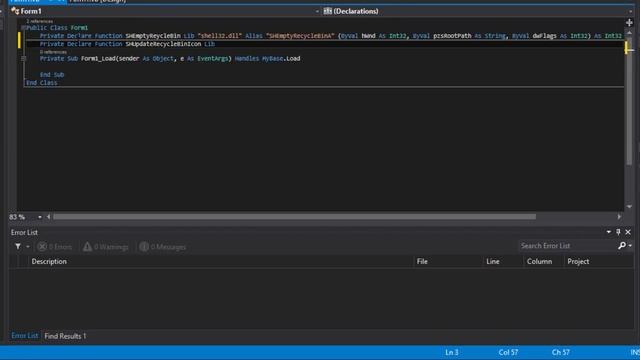Toggle the 0 Warnings filter
640x360 pixels.
pyautogui.click(x=106, y=247)
